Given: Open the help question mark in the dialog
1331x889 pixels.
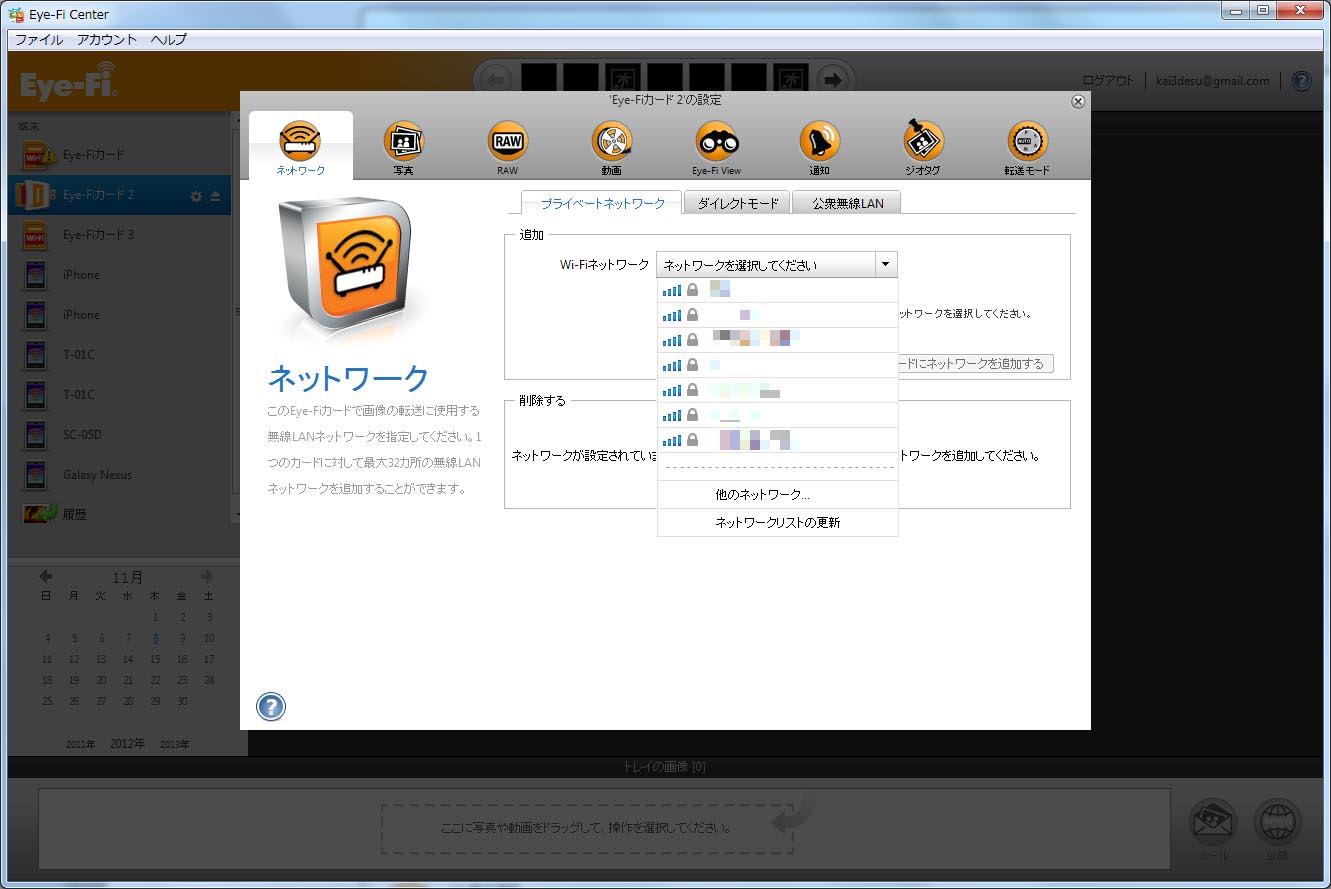Looking at the screenshot, I should click(269, 707).
